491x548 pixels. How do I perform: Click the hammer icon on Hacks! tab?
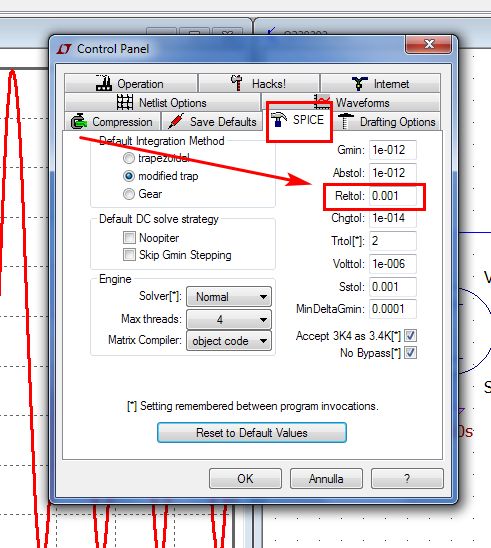pyautogui.click(x=237, y=83)
